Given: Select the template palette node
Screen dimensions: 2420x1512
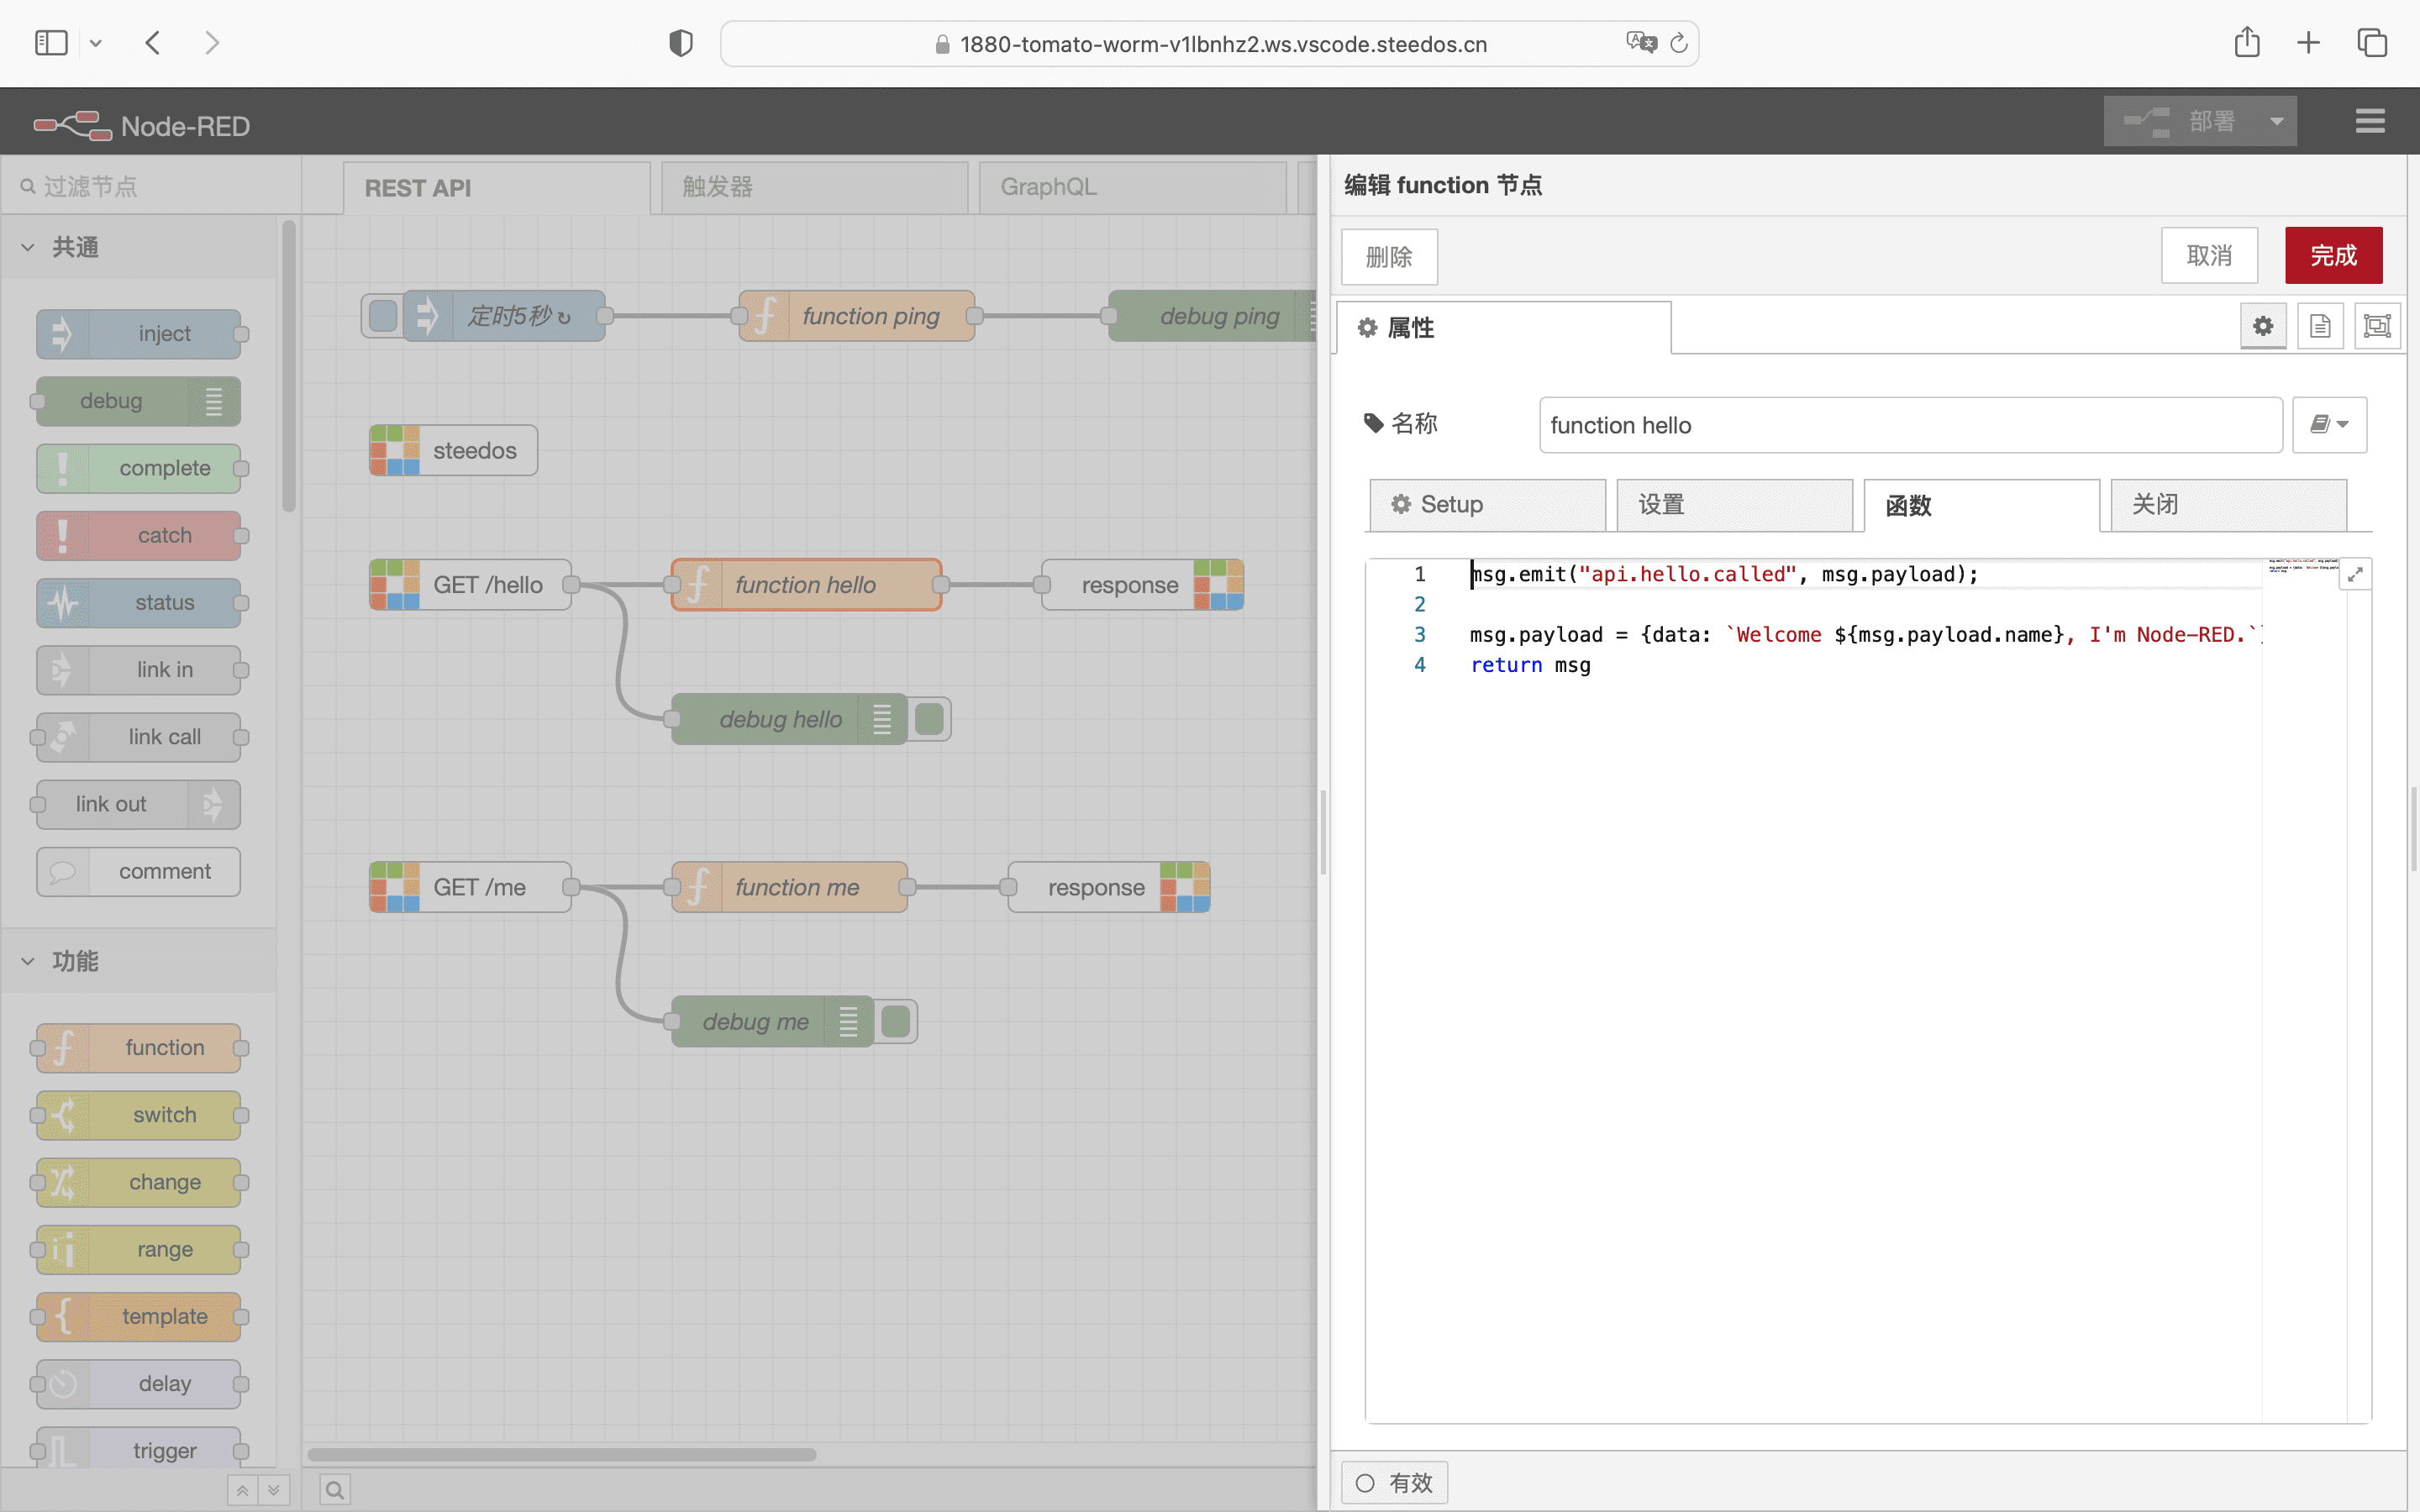Looking at the screenshot, I should click(x=139, y=1316).
